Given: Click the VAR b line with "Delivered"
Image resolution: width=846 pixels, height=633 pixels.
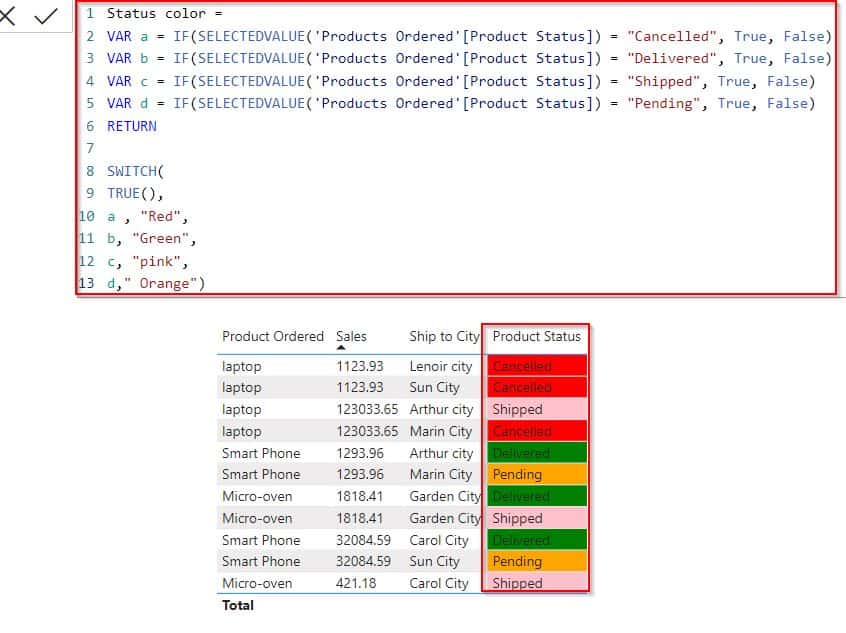Looking at the screenshot, I should pyautogui.click(x=469, y=58).
